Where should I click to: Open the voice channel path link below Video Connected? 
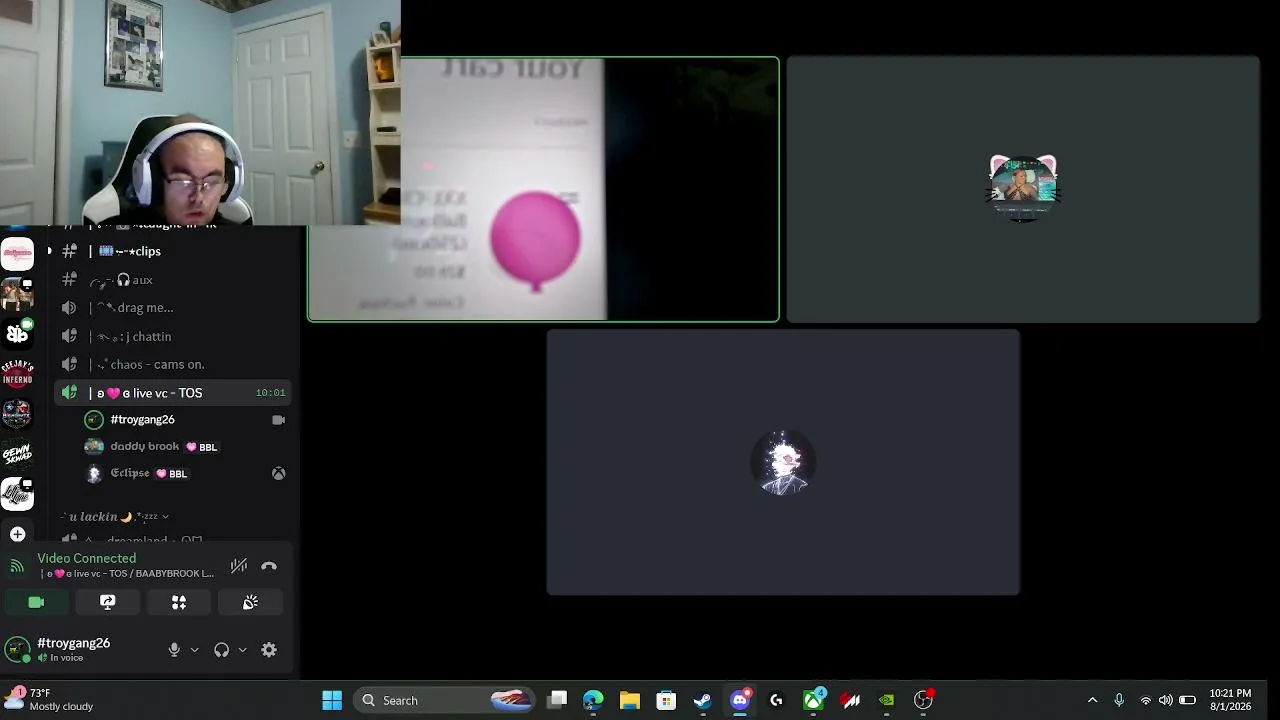pyautogui.click(x=126, y=574)
